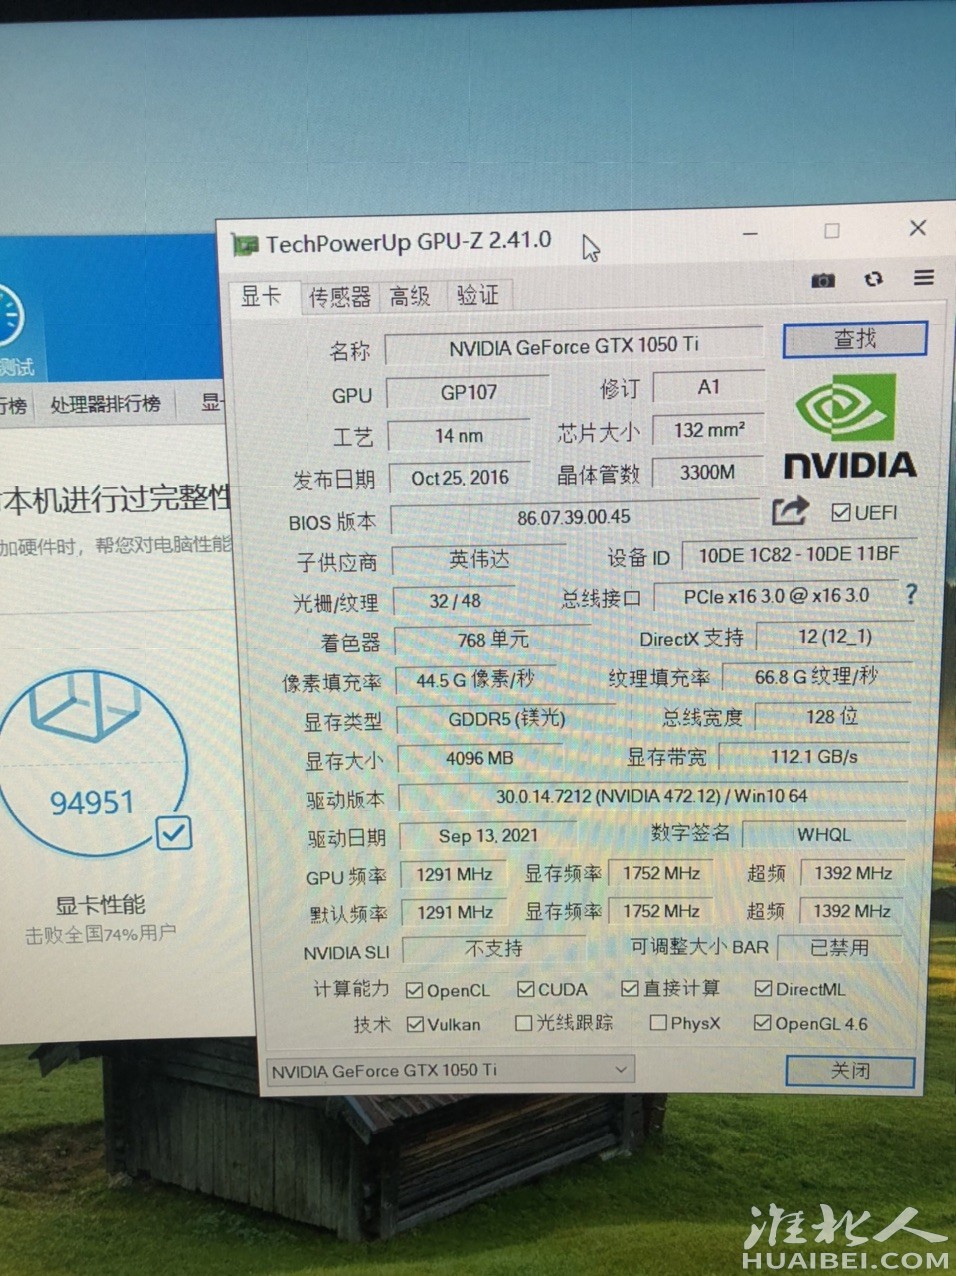
Task: Switch to the 传感器 tab
Action: 340,296
